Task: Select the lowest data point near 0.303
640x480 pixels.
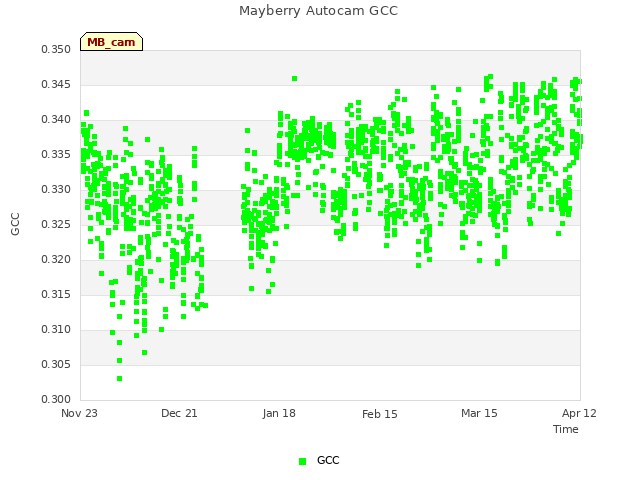Action: [x=120, y=379]
